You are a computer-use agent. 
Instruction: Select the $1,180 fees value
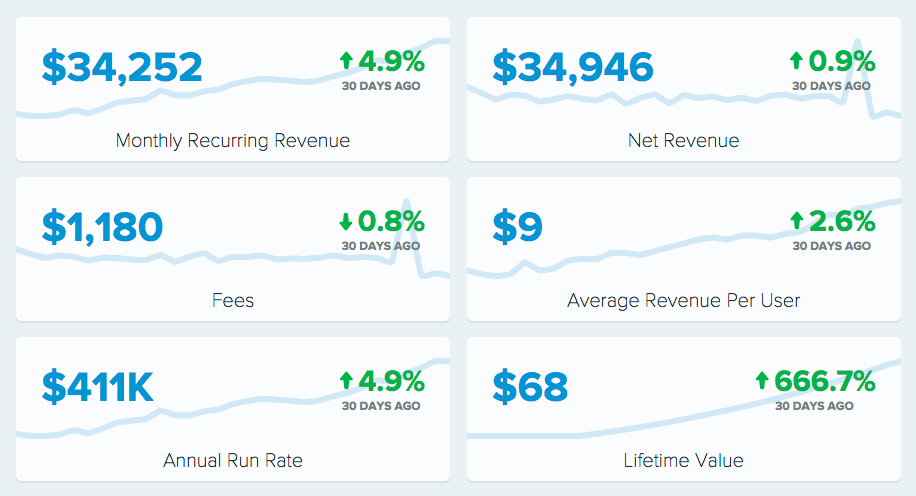point(102,228)
